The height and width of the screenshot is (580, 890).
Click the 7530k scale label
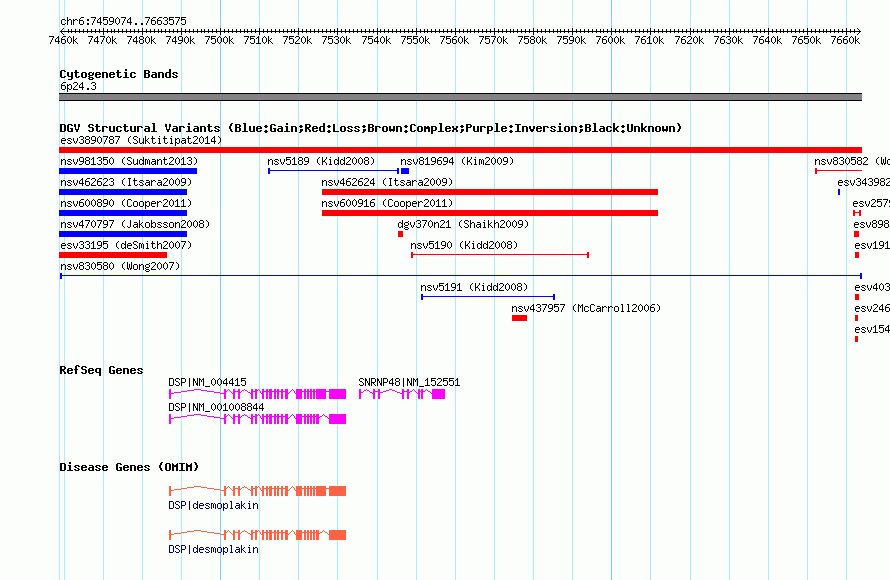point(336,40)
